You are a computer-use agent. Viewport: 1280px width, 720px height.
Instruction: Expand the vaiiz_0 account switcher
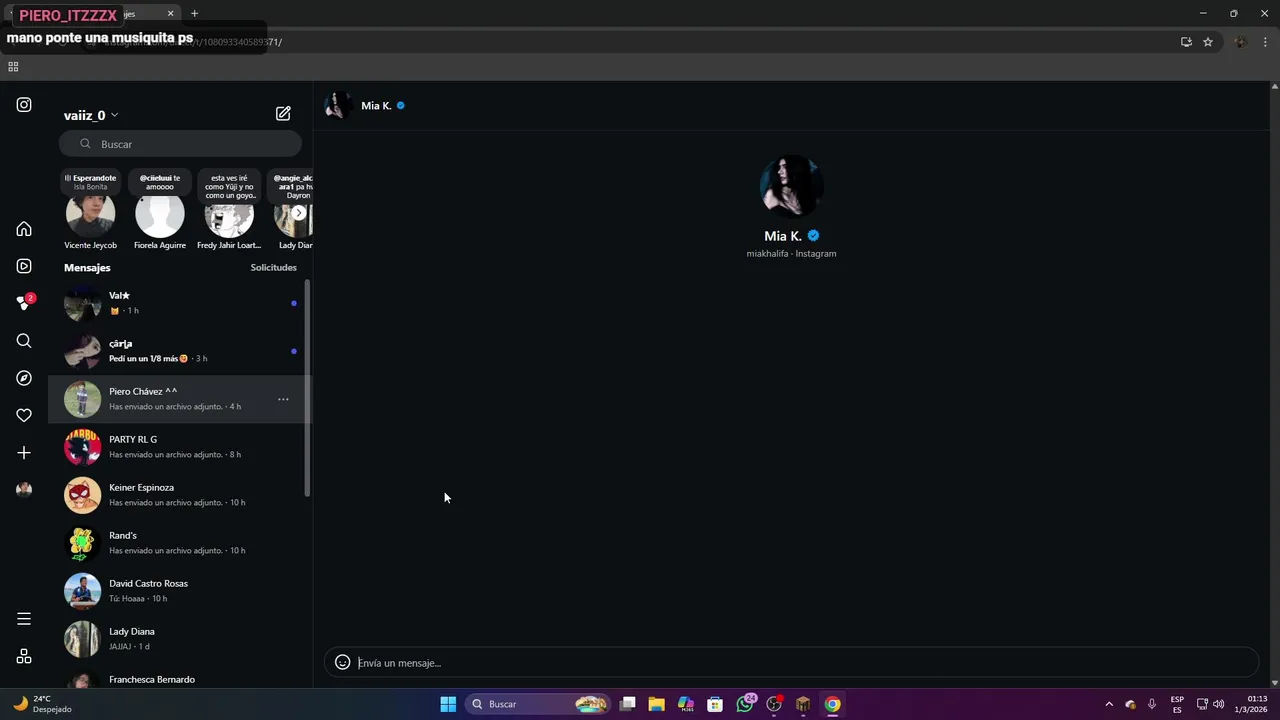(91, 115)
